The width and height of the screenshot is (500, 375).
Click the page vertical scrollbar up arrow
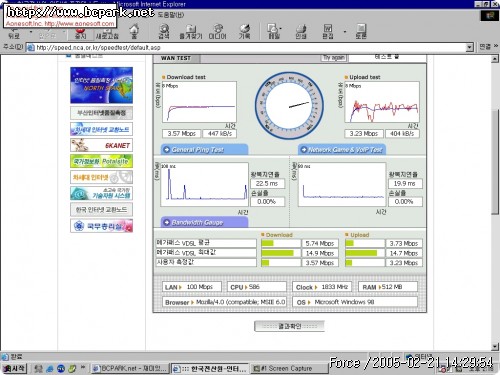tap(495, 59)
